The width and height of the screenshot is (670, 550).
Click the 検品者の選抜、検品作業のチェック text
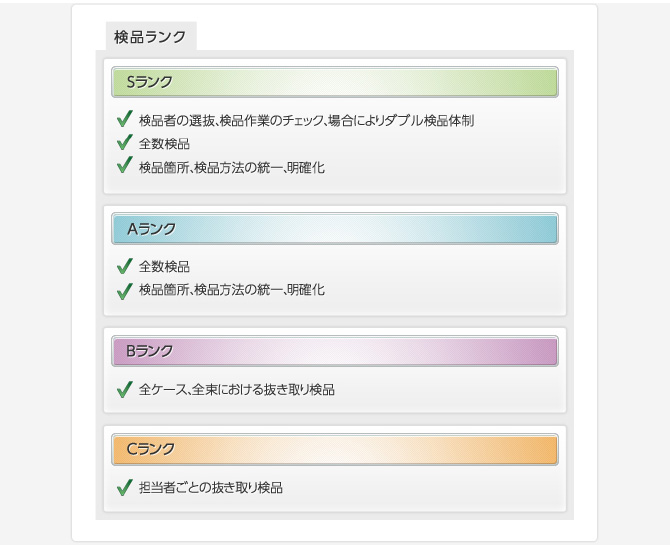tap(306, 121)
